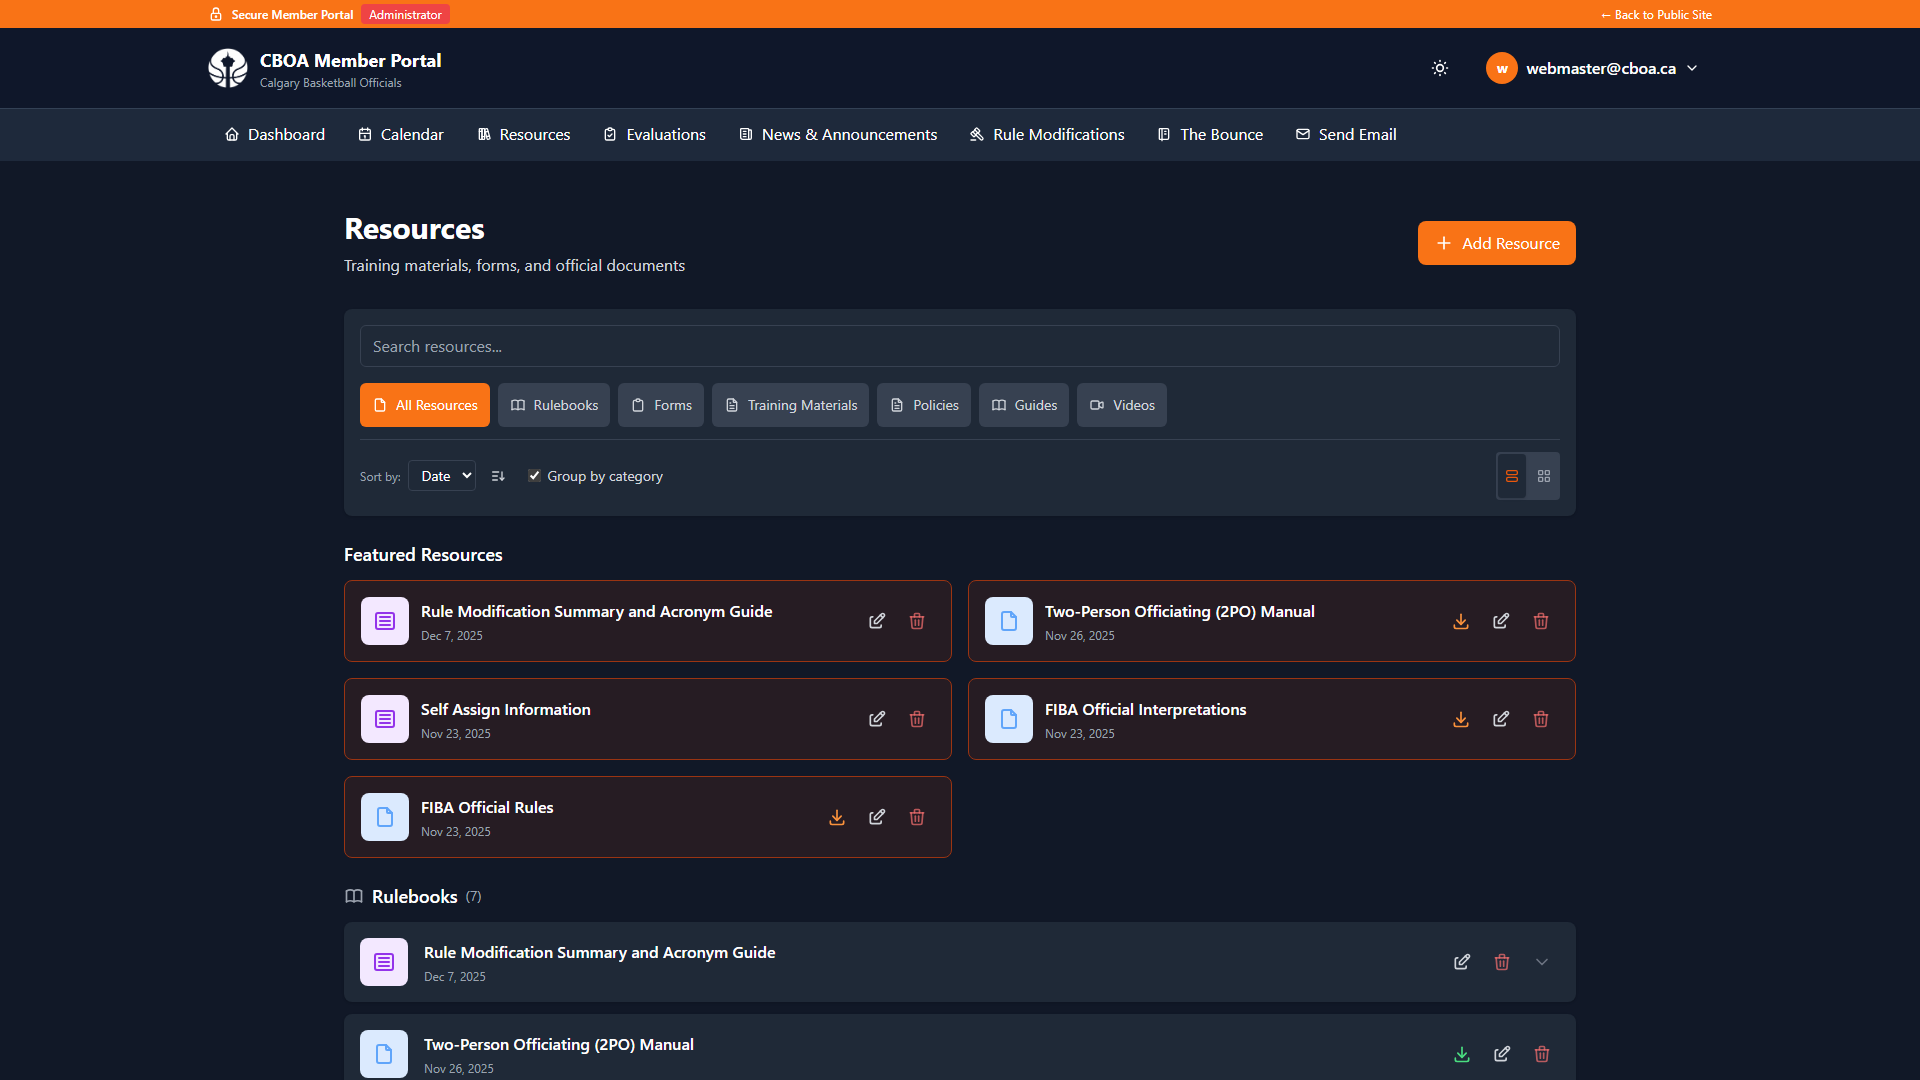Expand Rule Modification Summary row in Rulebooks
Image resolution: width=1920 pixels, height=1080 pixels.
(x=1542, y=962)
